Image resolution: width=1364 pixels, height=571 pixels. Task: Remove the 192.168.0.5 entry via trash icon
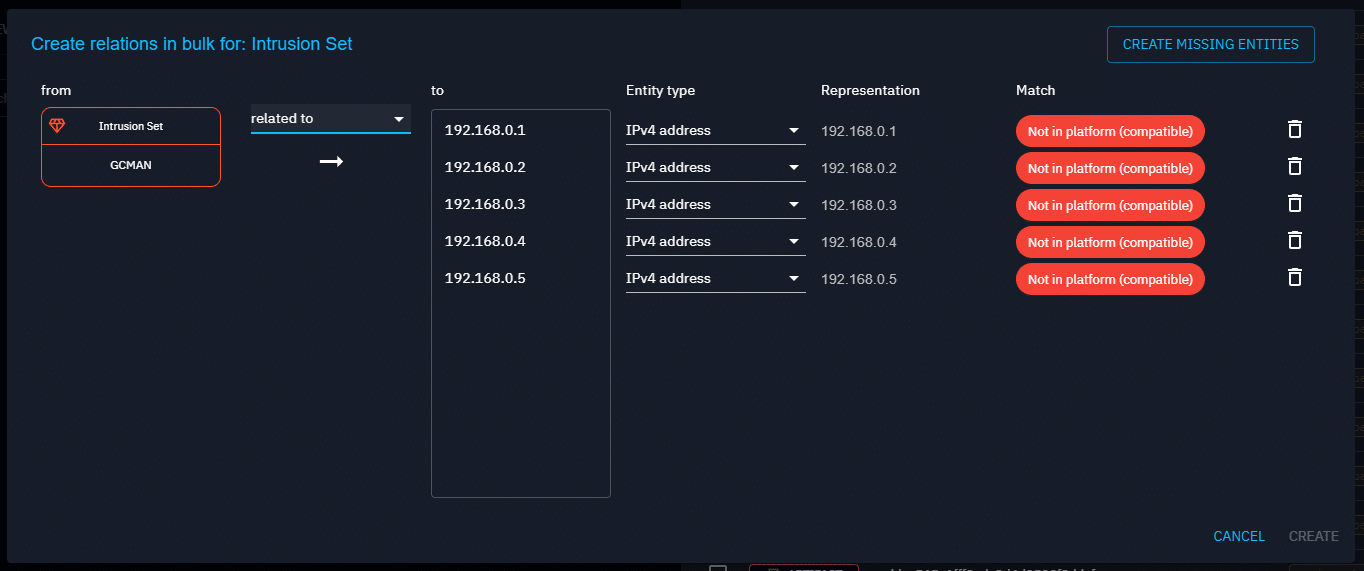pyautogui.click(x=1294, y=277)
